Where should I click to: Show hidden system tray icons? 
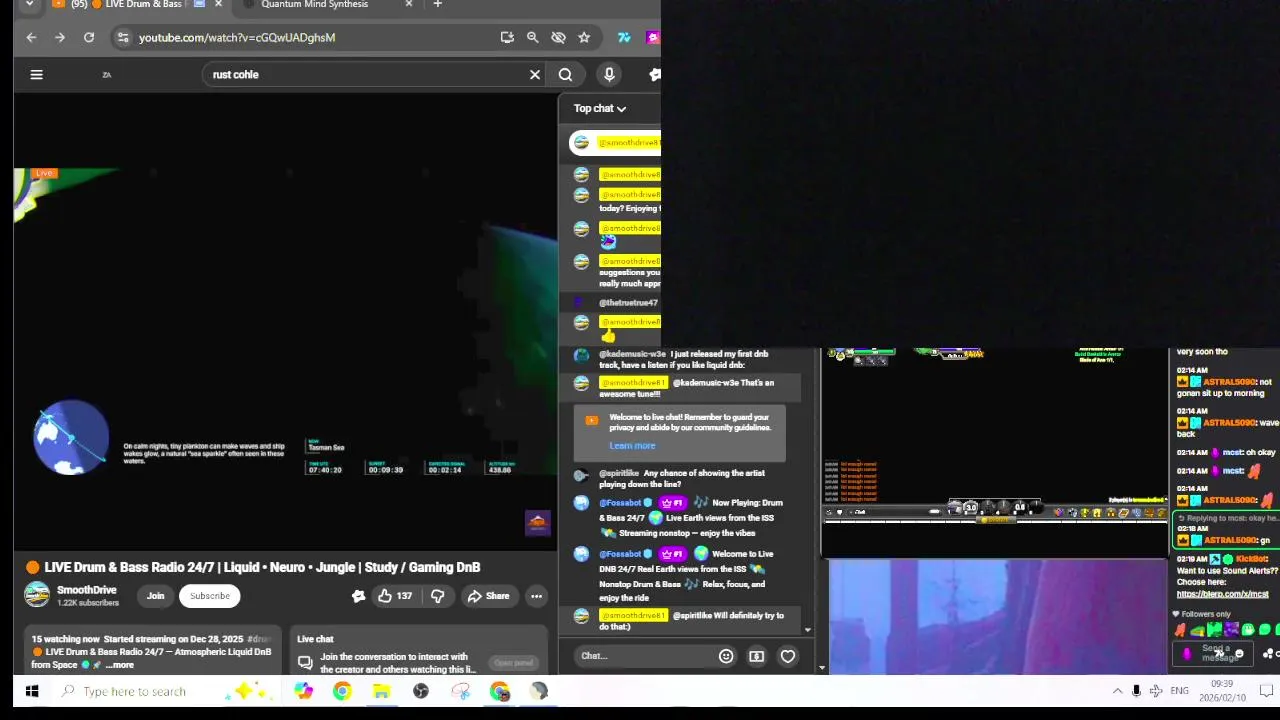(x=1117, y=691)
